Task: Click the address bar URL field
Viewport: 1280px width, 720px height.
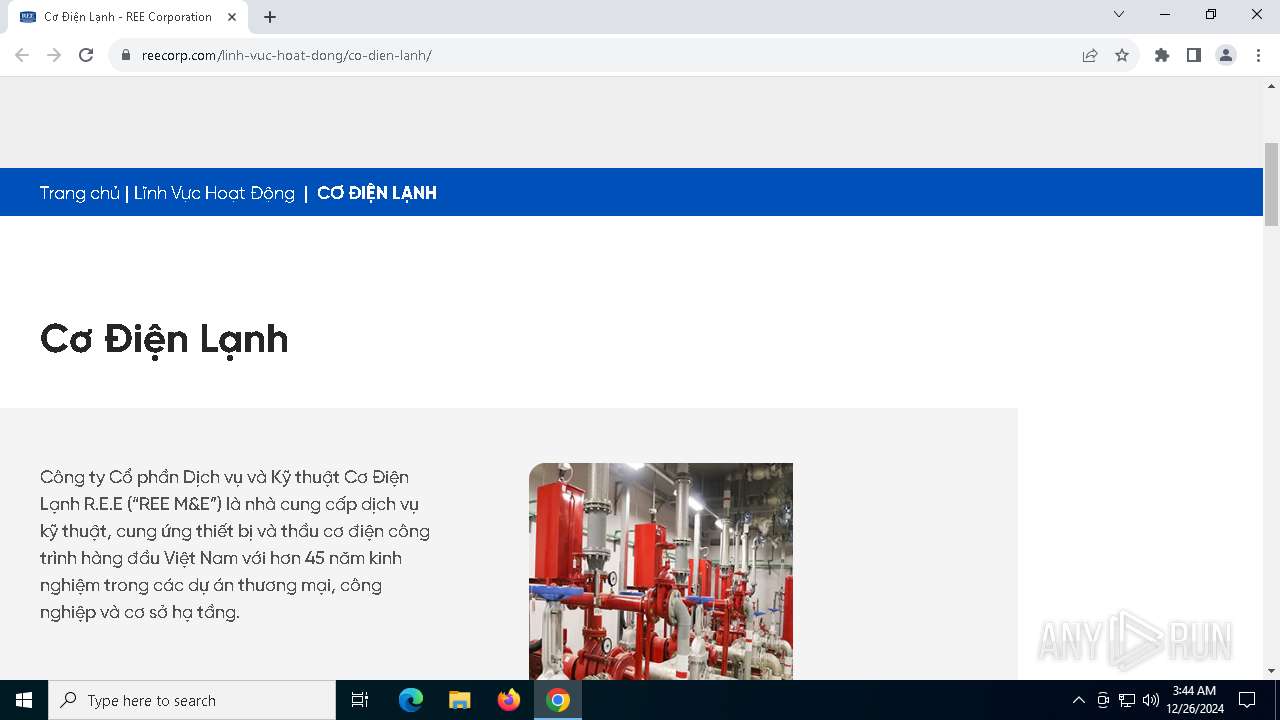Action: click(x=600, y=55)
